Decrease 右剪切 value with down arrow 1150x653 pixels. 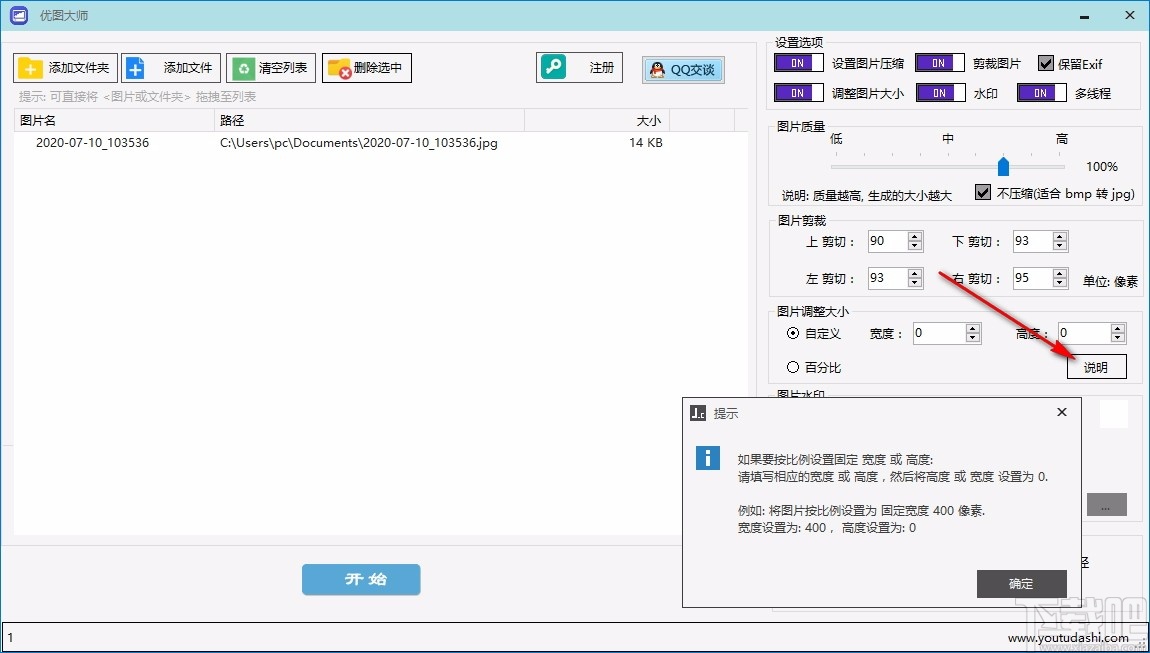point(1060,283)
